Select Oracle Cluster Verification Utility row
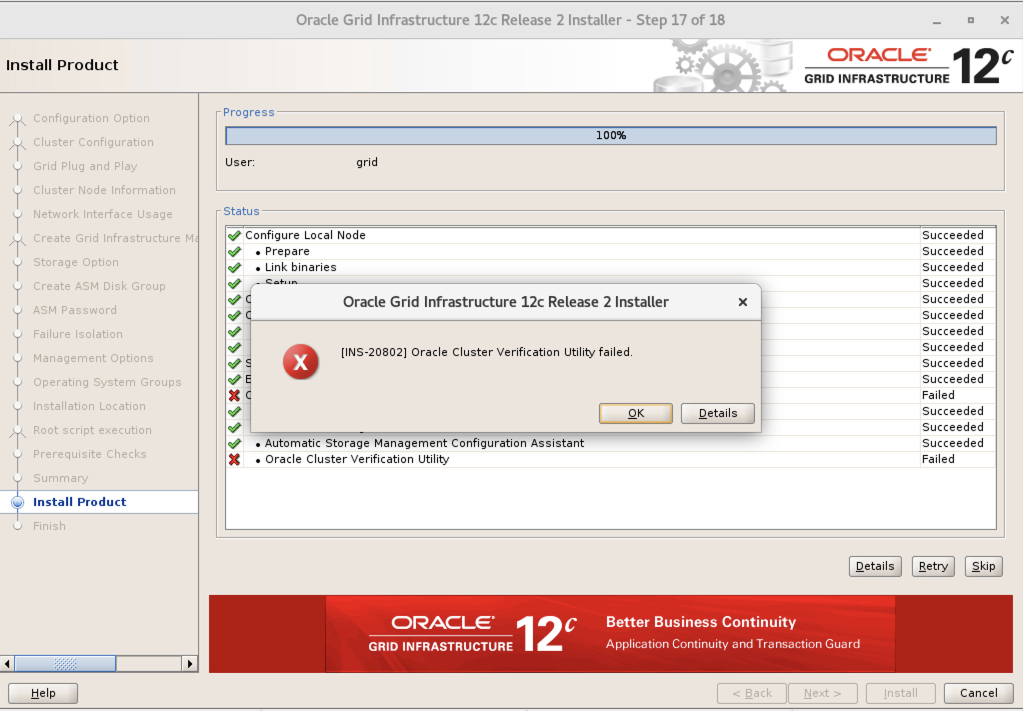The height and width of the screenshot is (711, 1023). click(x=611, y=459)
